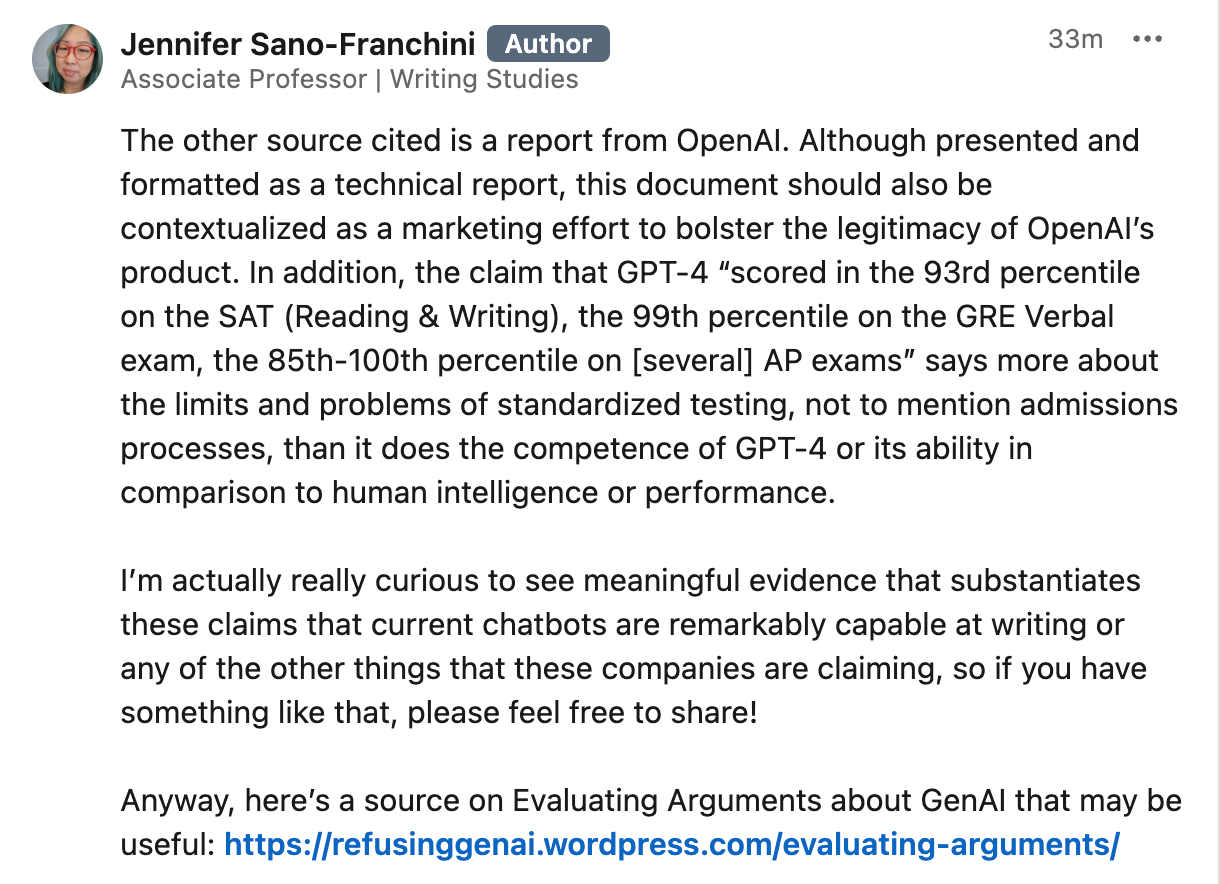Open the refusinggenai.wordpress.com evaluating-arguments link

[671, 845]
